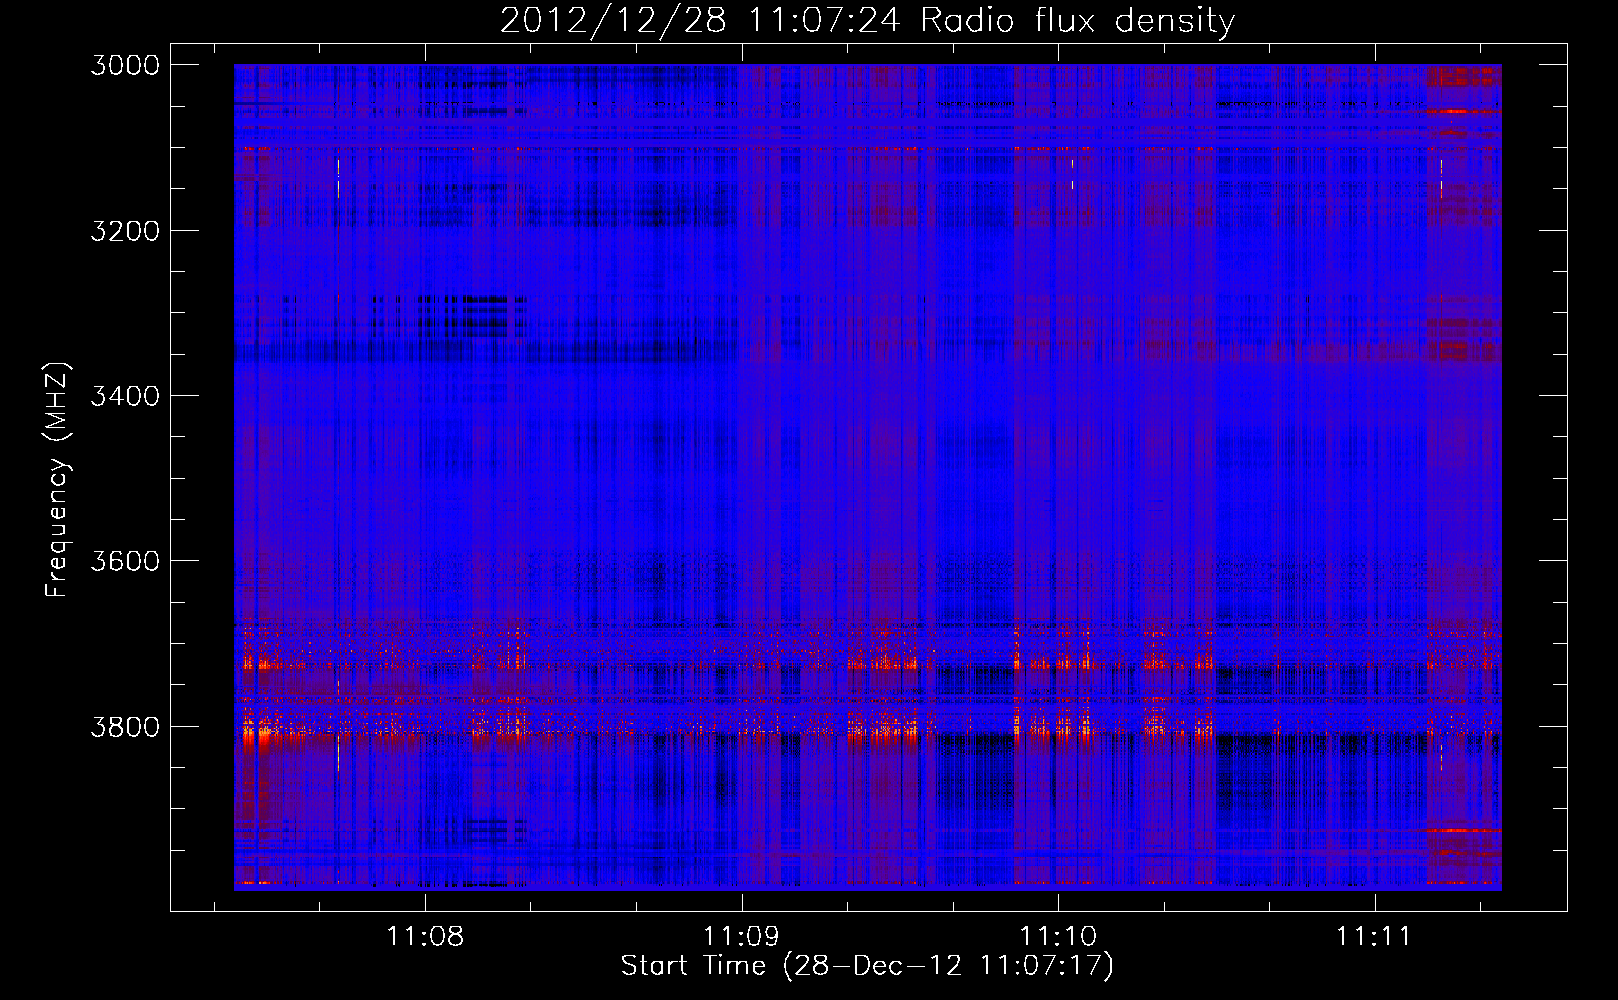Click the 11:10 time tick label
This screenshot has height=1000, width=1618.
tap(1058, 936)
